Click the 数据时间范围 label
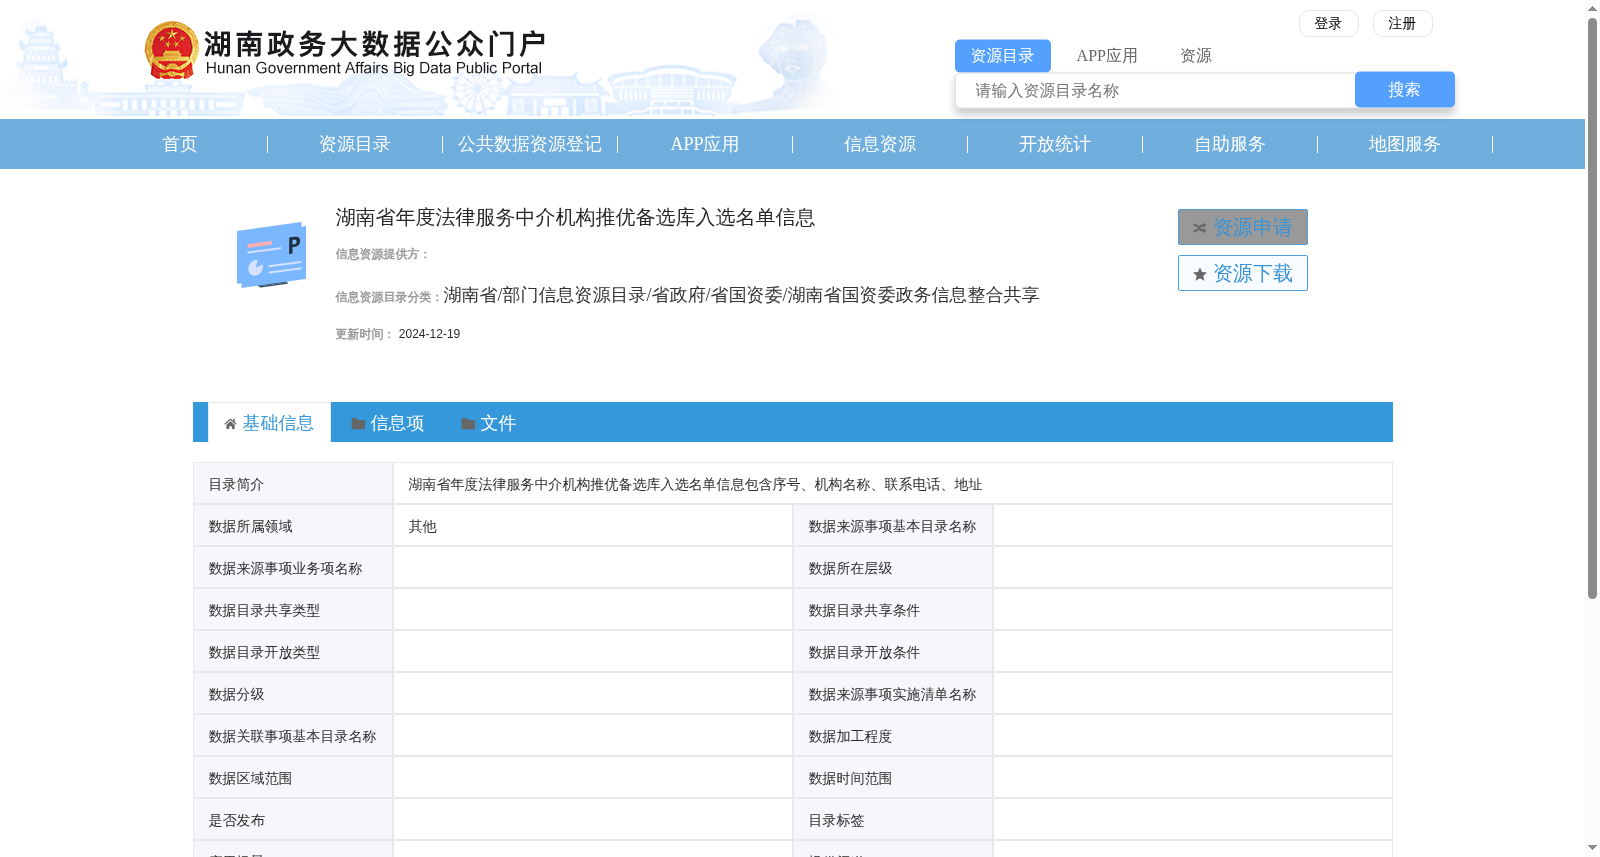This screenshot has height=857, width=1600. 850,778
